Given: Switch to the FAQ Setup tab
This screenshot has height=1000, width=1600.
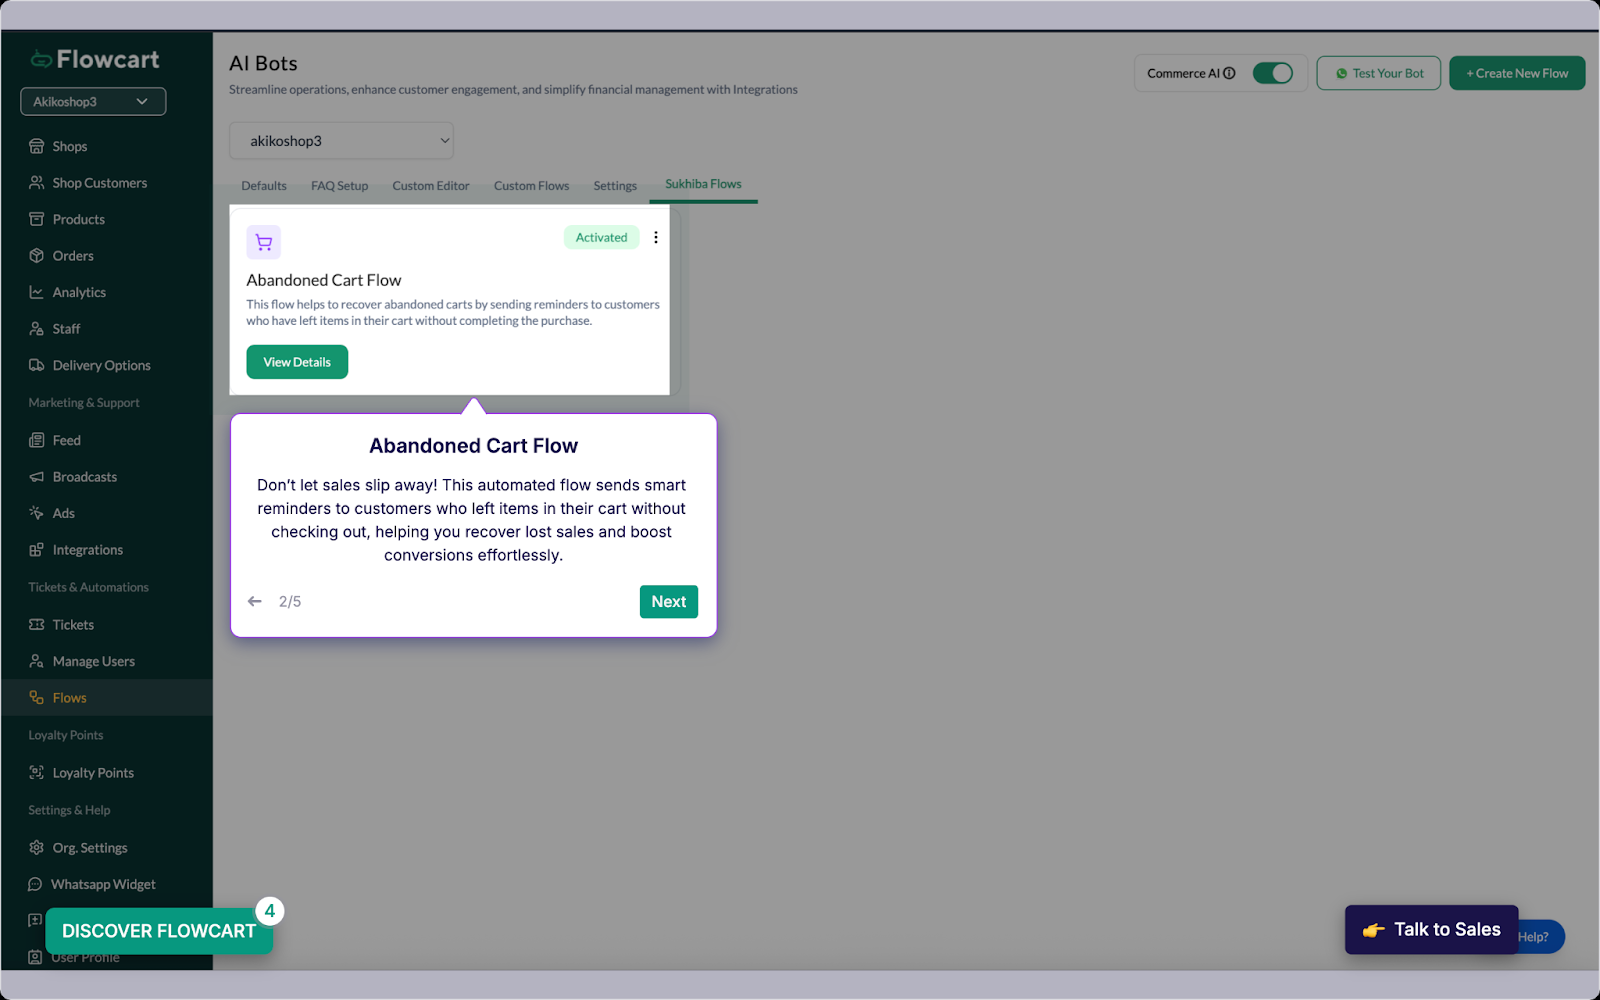Looking at the screenshot, I should coord(339,186).
